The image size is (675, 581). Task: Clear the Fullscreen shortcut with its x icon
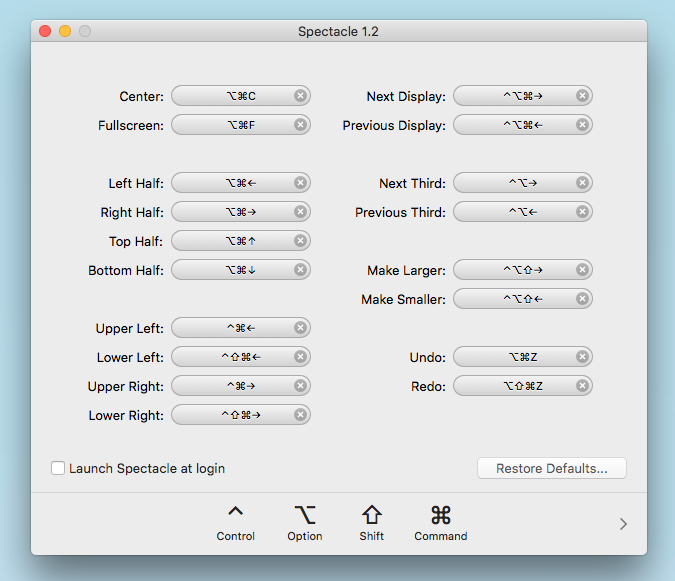[x=300, y=125]
